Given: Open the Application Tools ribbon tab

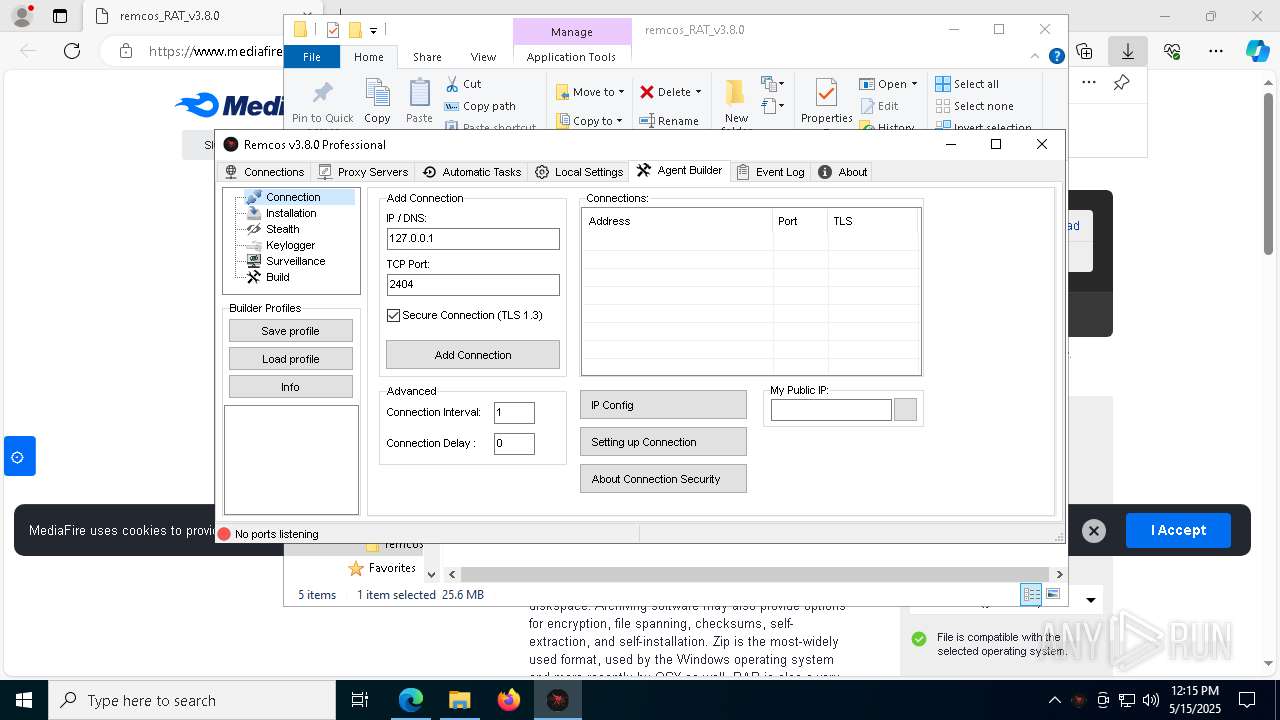Looking at the screenshot, I should pyautogui.click(x=571, y=57).
